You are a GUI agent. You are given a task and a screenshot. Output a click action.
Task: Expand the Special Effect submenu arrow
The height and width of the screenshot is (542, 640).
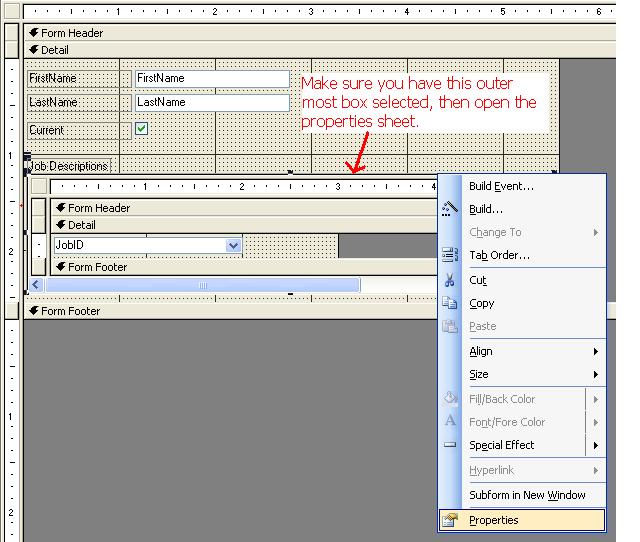pyautogui.click(x=596, y=445)
